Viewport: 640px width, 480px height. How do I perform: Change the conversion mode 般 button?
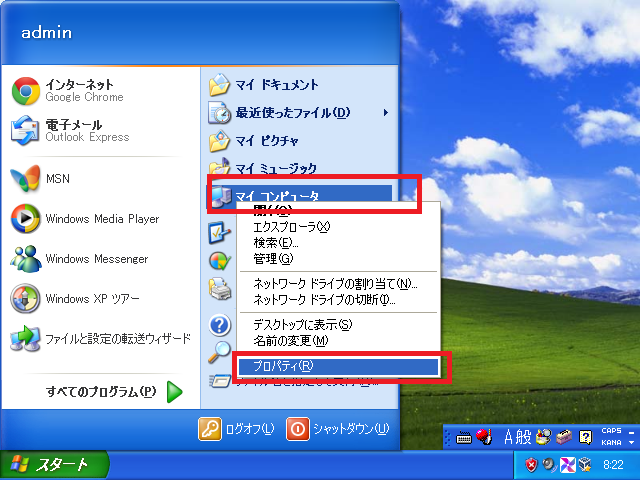click(x=523, y=437)
